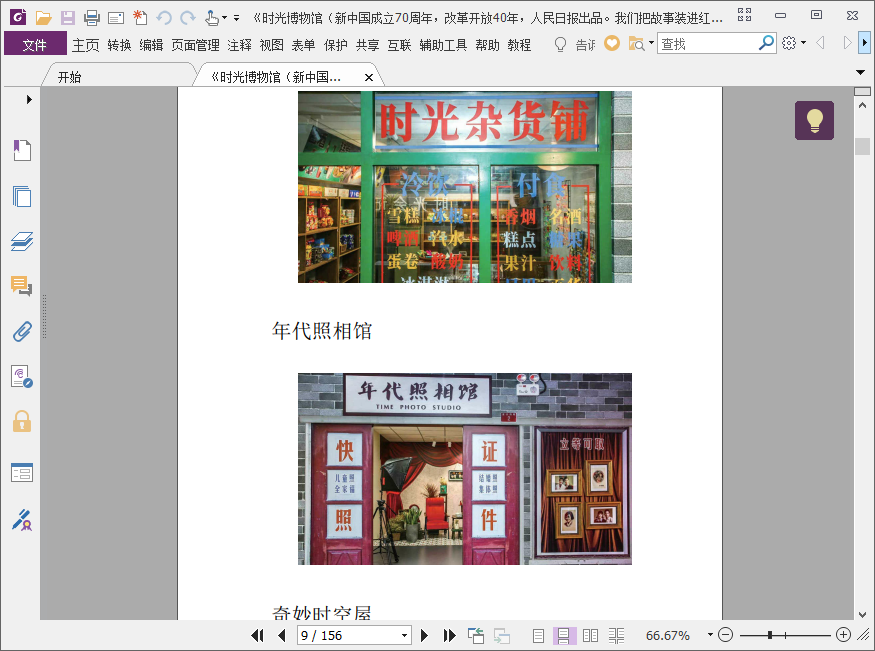Switch to the 转换 tab
Viewport: 875px width, 651px height.
(119, 45)
